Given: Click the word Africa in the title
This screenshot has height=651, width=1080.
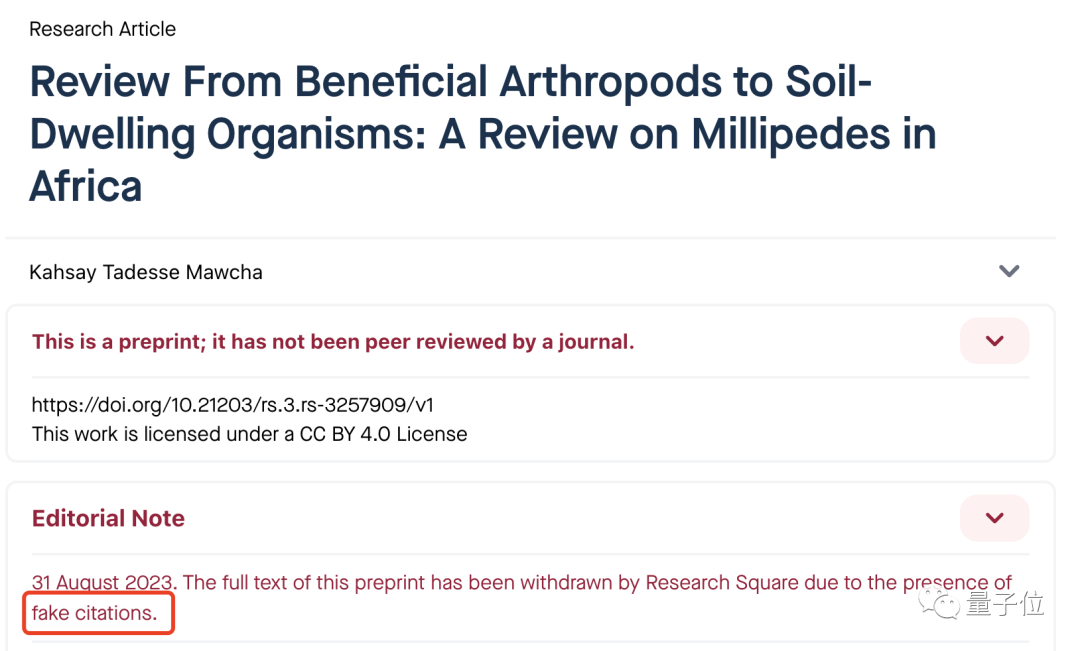Looking at the screenshot, I should (85, 186).
